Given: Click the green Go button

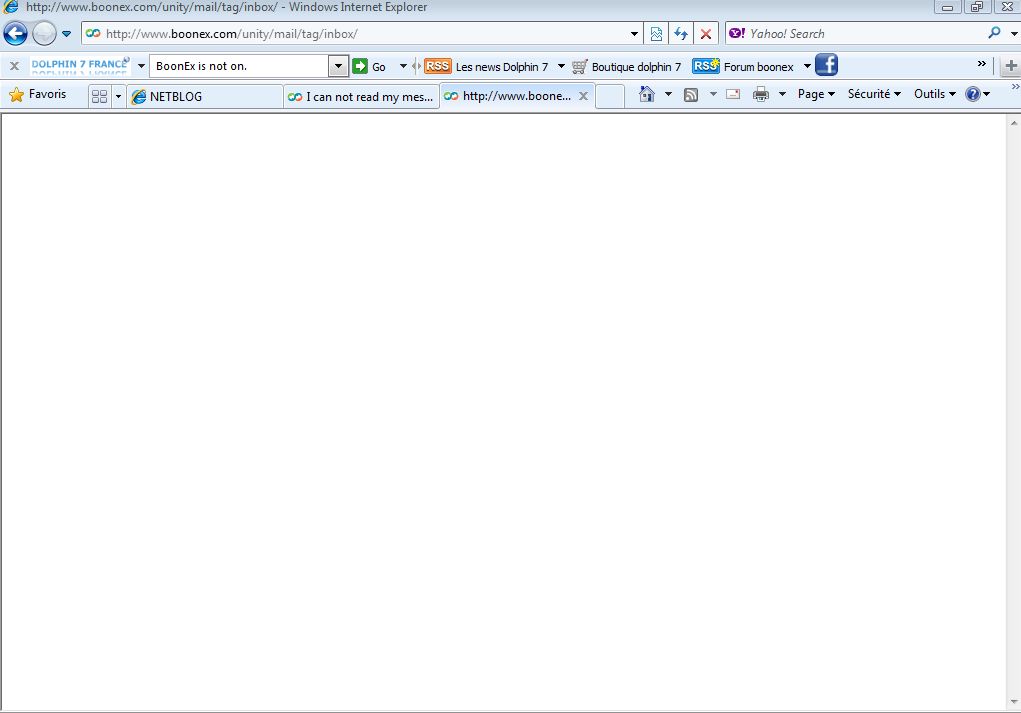Looking at the screenshot, I should tap(369, 66).
